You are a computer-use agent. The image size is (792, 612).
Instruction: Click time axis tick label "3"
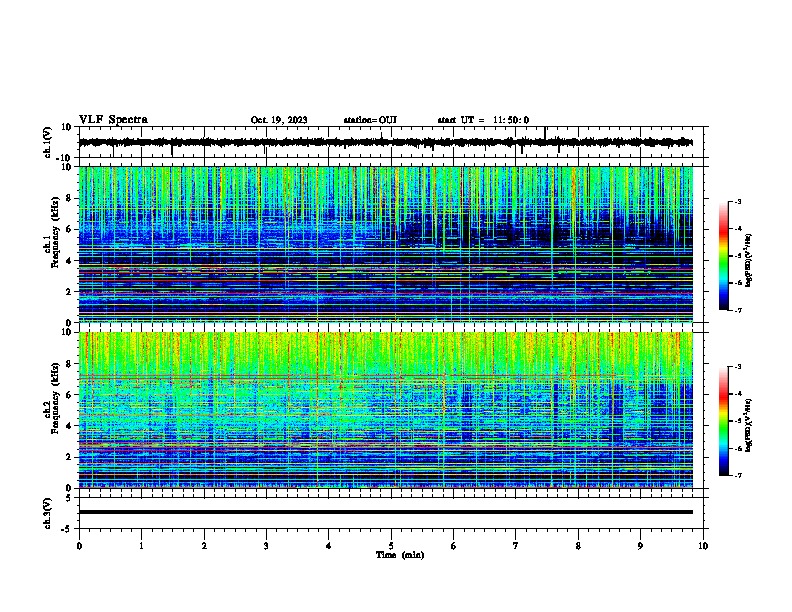tap(266, 546)
